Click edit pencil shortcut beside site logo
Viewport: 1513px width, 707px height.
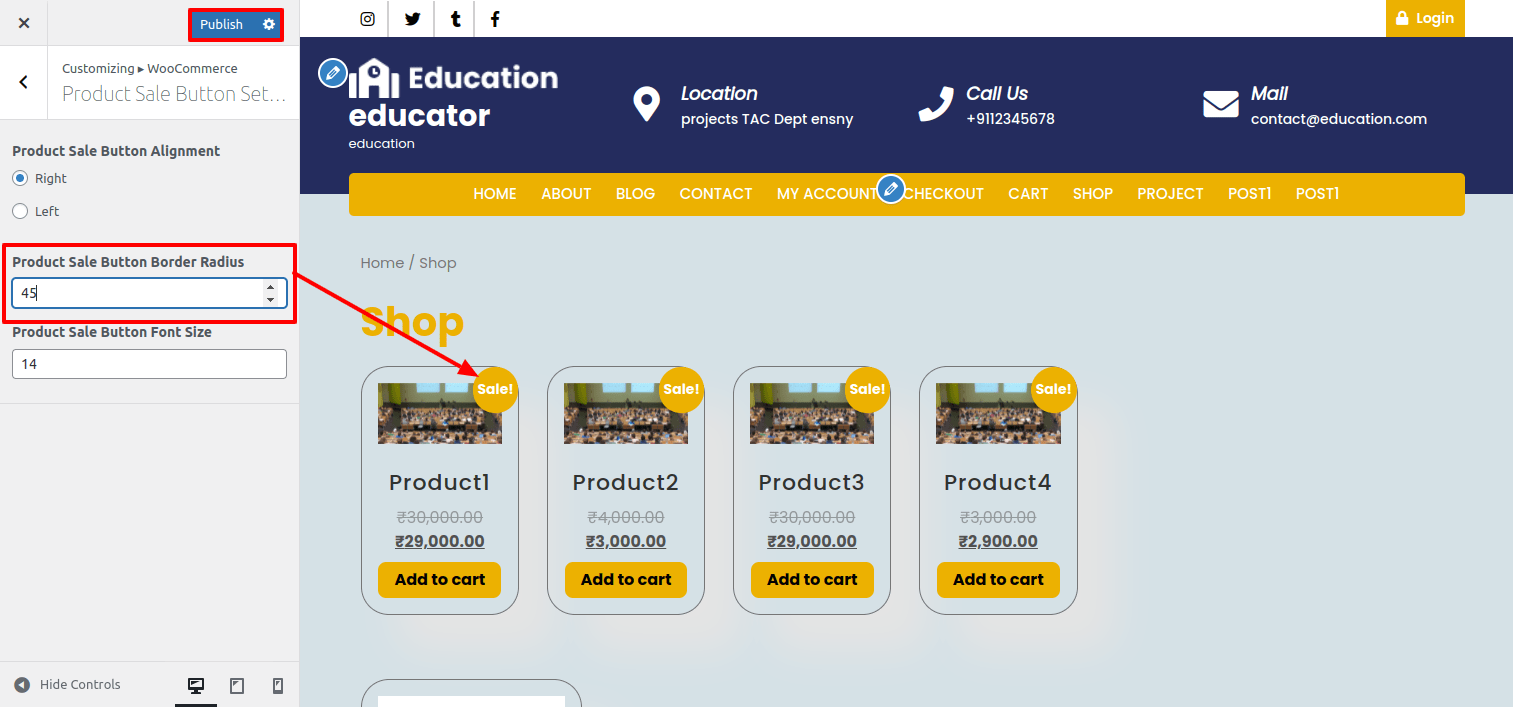332,73
